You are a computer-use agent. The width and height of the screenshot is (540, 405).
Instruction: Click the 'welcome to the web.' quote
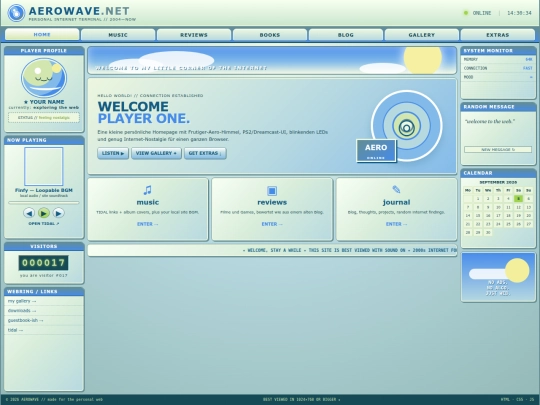[x=489, y=121]
